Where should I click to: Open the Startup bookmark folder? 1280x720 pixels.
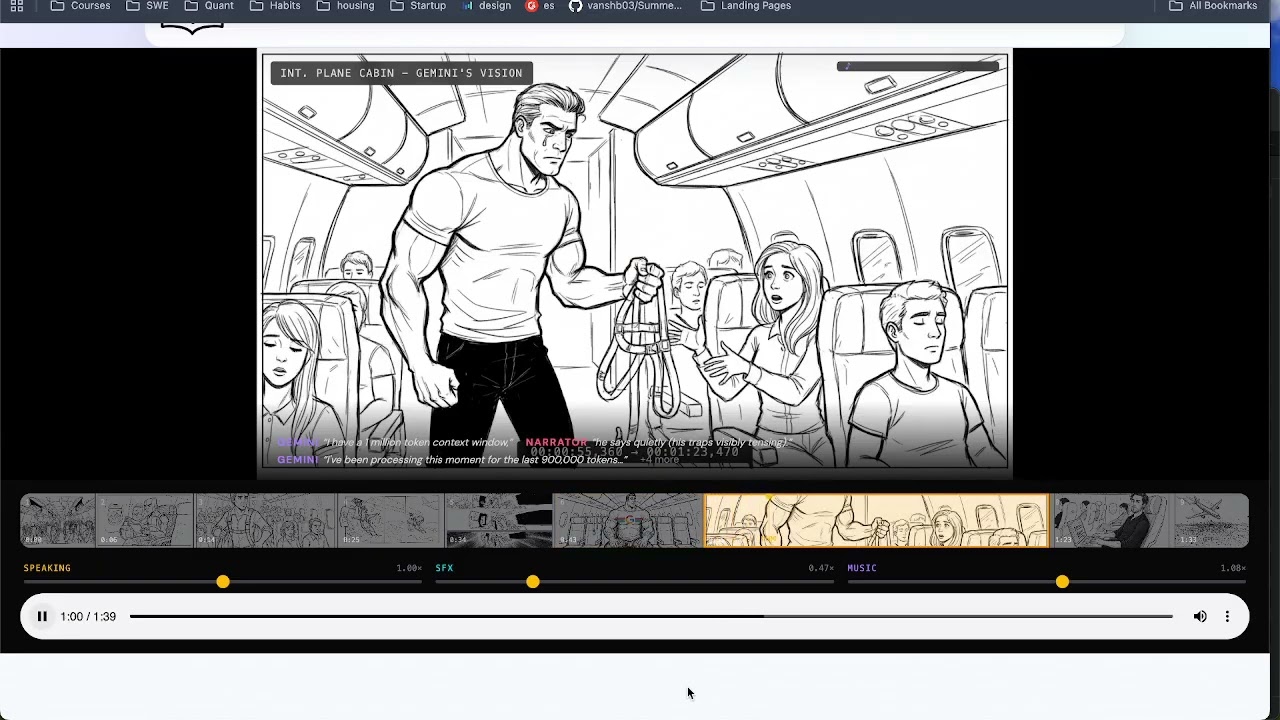[418, 6]
